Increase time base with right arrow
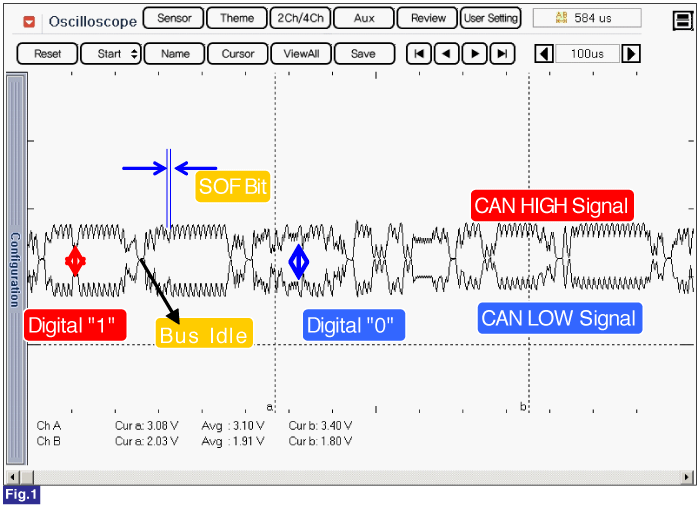The image size is (700, 506). [x=631, y=54]
